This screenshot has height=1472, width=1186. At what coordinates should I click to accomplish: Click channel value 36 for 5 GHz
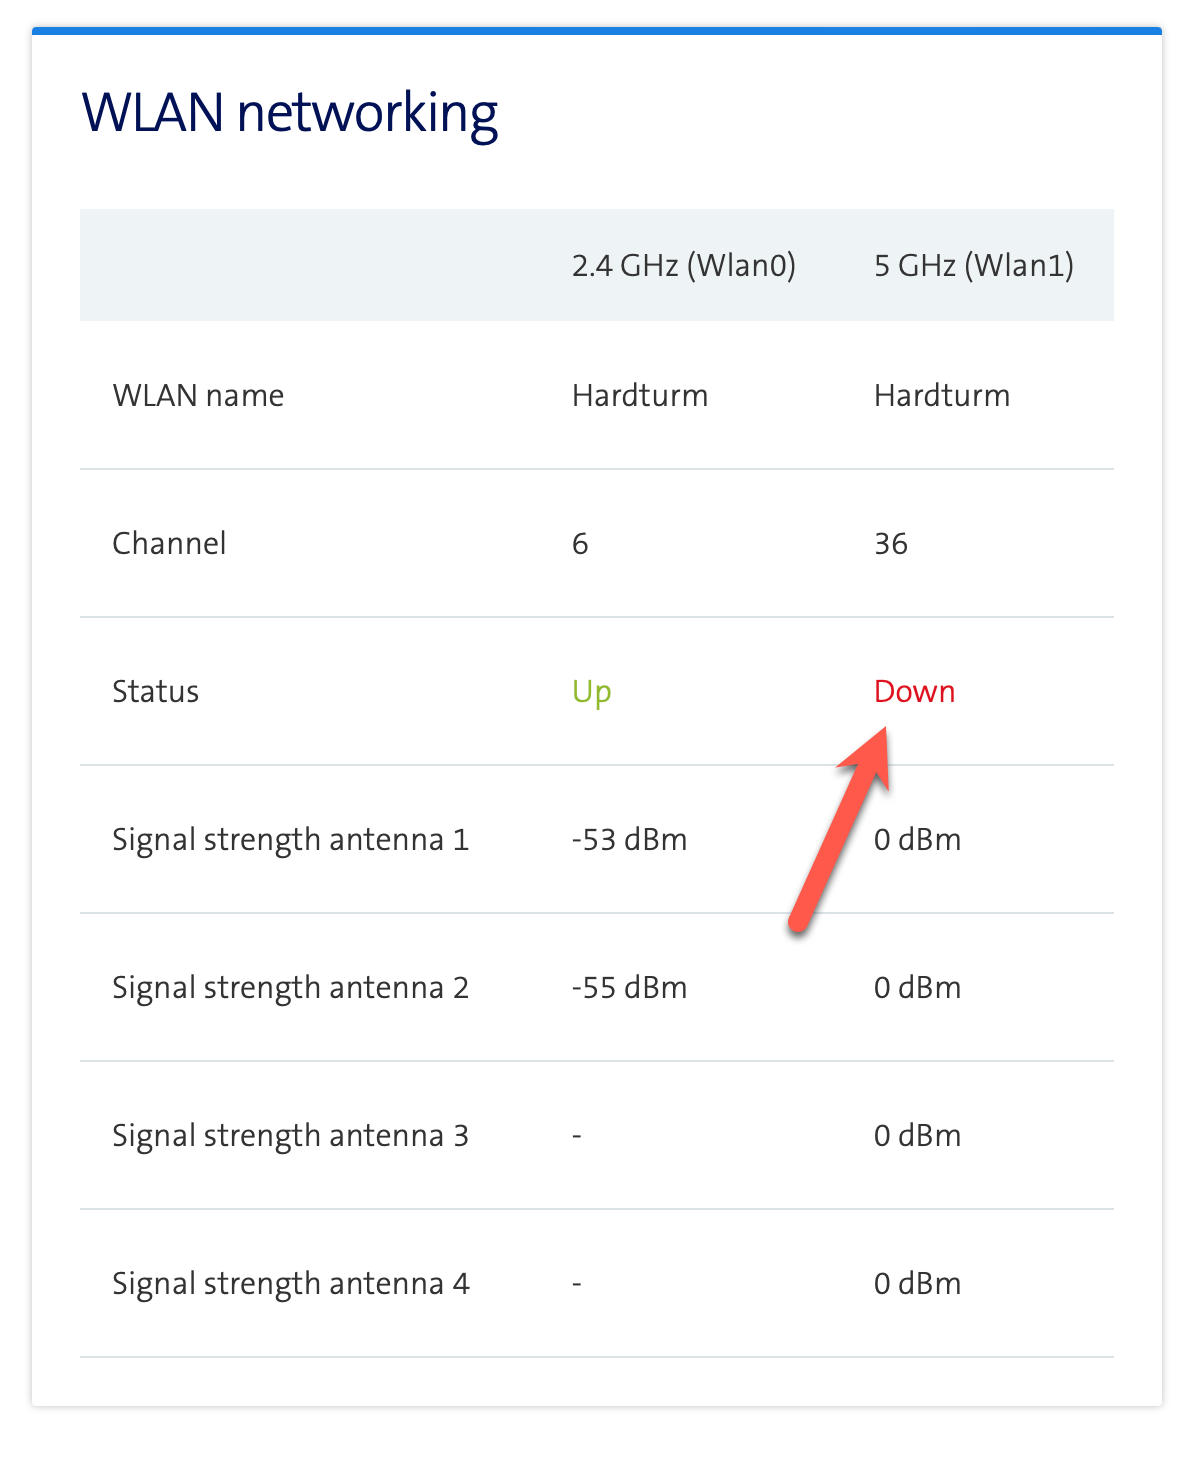(x=890, y=543)
